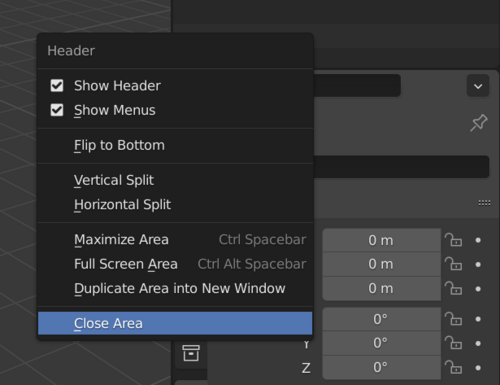
Task: Grab the panel drag-handle dots icon
Action: click(x=484, y=203)
